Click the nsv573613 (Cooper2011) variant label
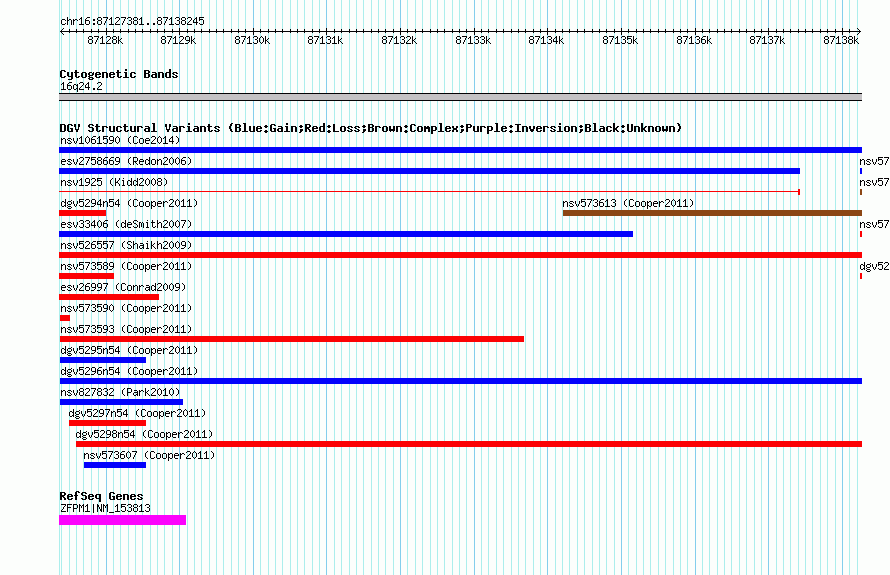Image resolution: width=890 pixels, height=575 pixels. tap(628, 203)
